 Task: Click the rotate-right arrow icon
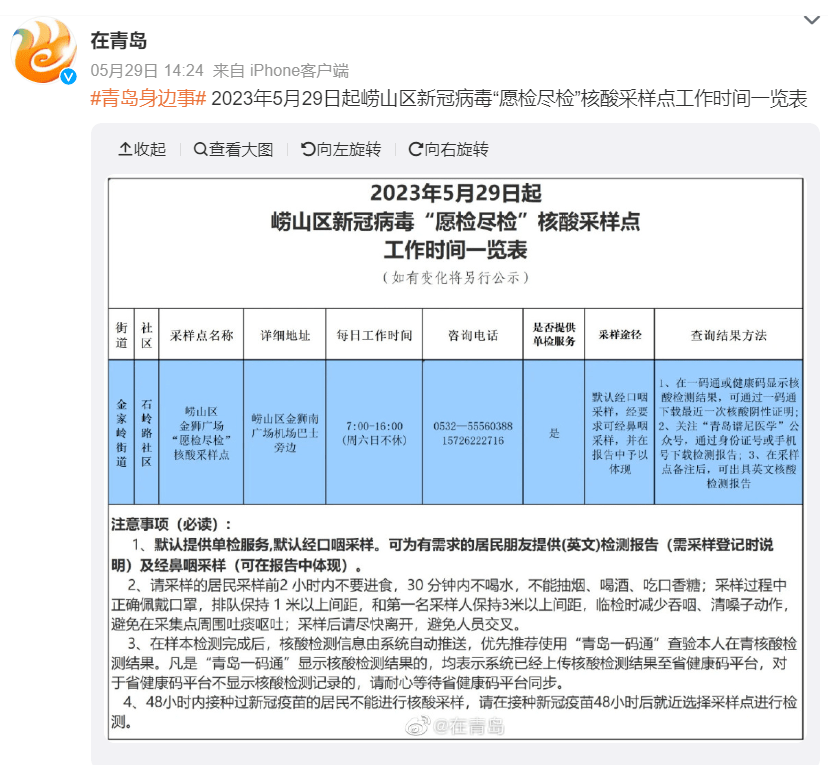pyautogui.click(x=415, y=150)
